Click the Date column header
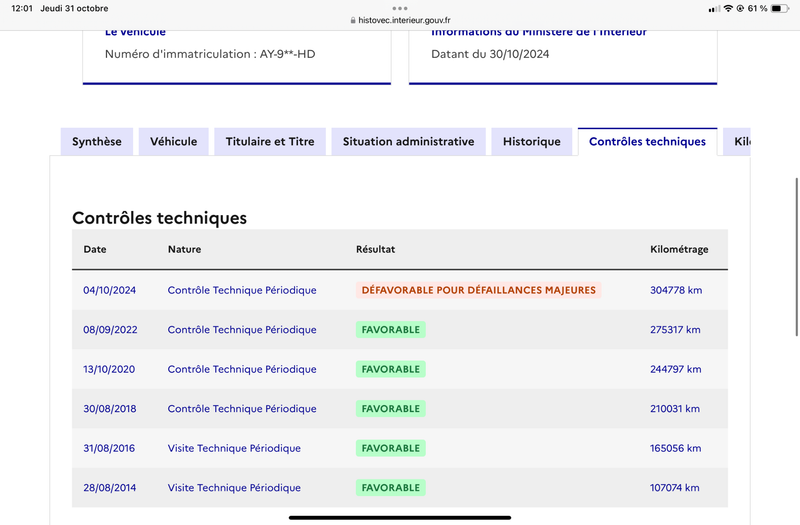The width and height of the screenshot is (800, 525). coord(95,249)
